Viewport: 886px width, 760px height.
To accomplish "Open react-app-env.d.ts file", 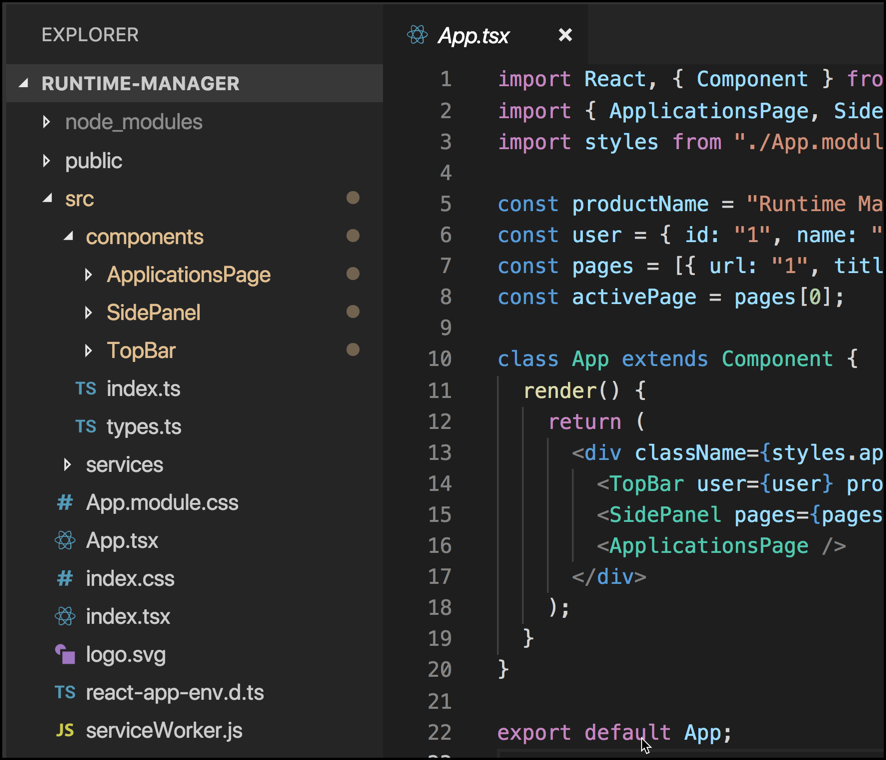I will tap(175, 693).
